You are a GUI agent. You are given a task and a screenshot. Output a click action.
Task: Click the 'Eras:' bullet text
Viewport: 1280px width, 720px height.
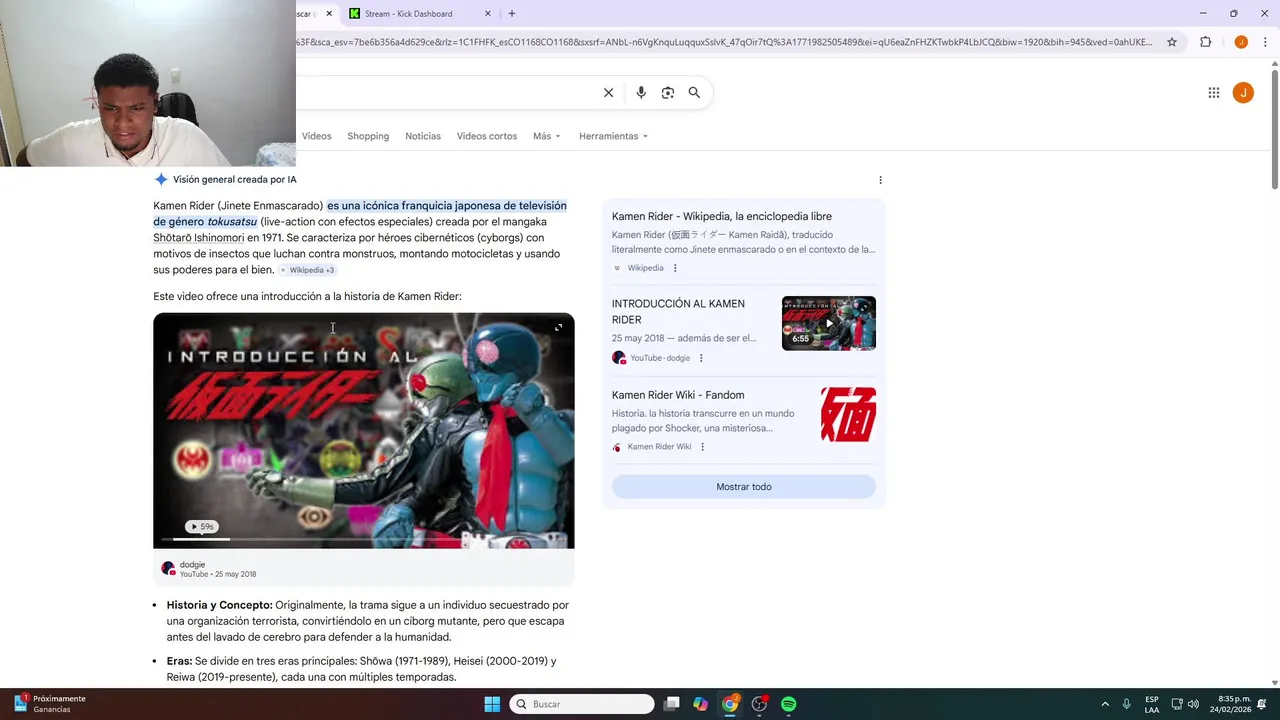(x=179, y=661)
